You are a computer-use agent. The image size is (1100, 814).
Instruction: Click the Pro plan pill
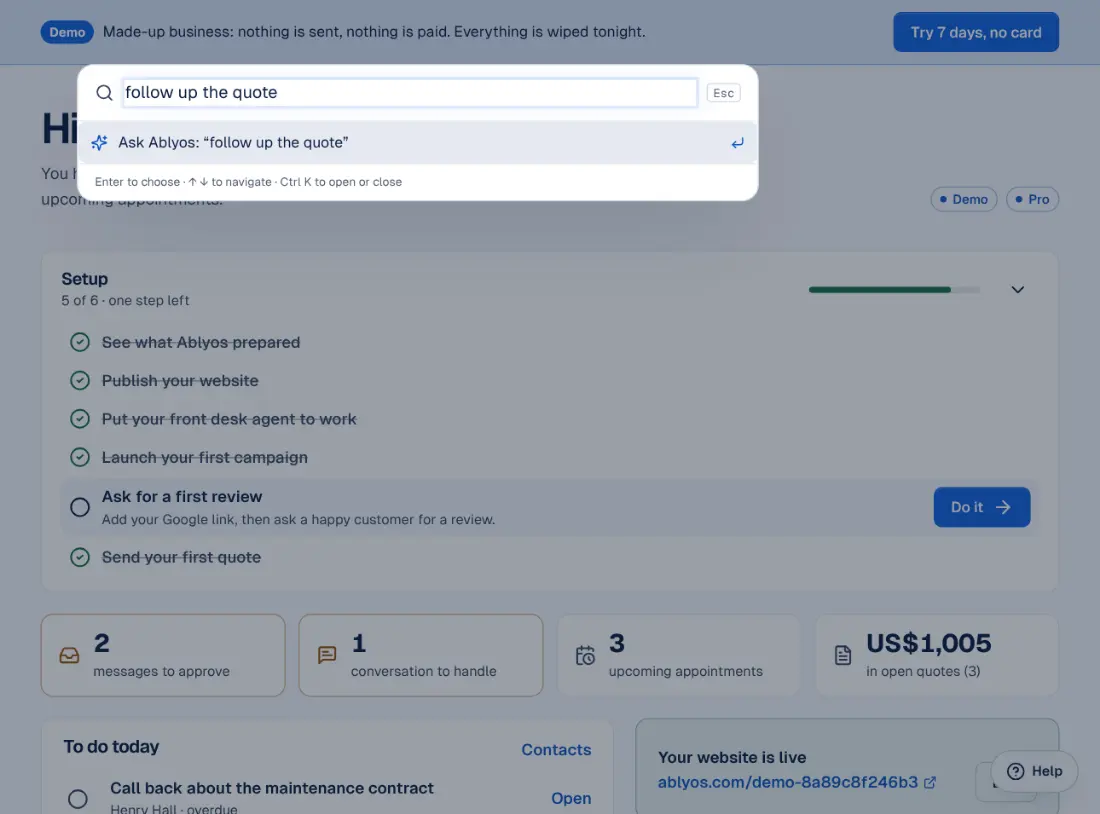[x=1032, y=199]
